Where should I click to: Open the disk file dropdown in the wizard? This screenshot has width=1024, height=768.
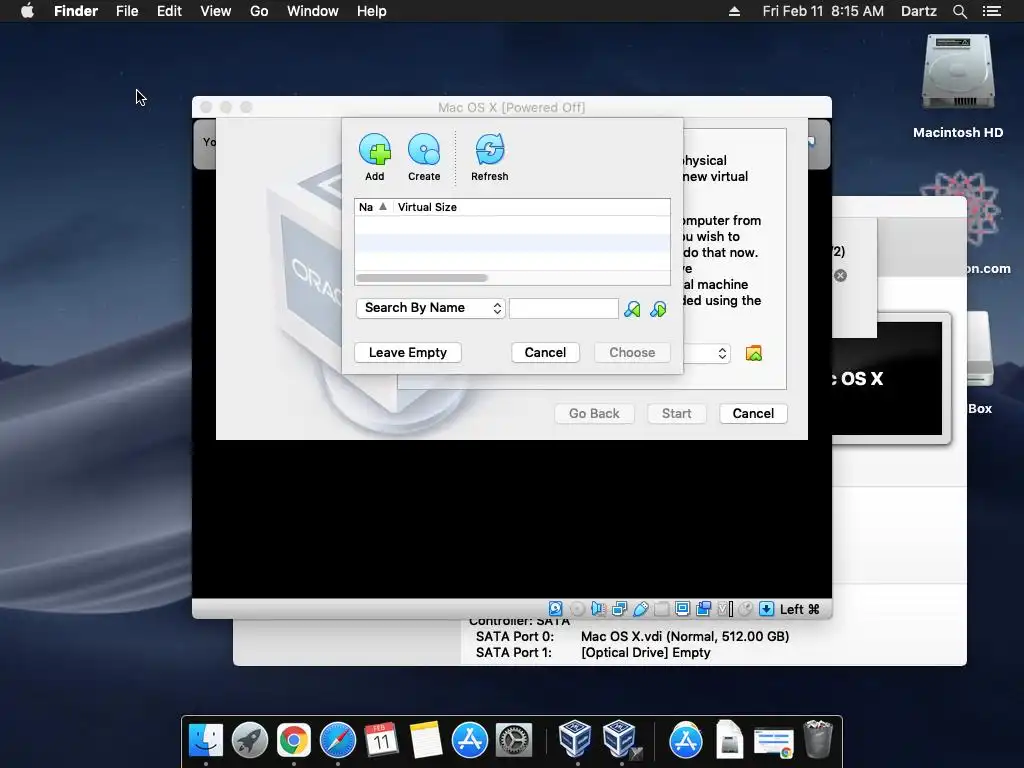tap(707, 353)
